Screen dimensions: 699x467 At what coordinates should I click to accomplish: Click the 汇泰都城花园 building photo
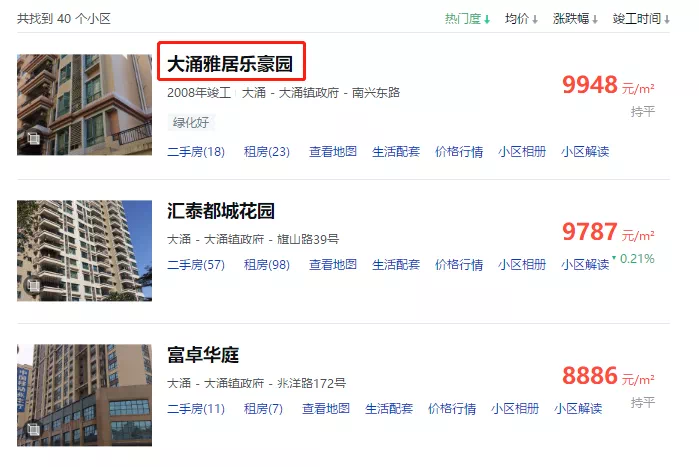point(84,250)
